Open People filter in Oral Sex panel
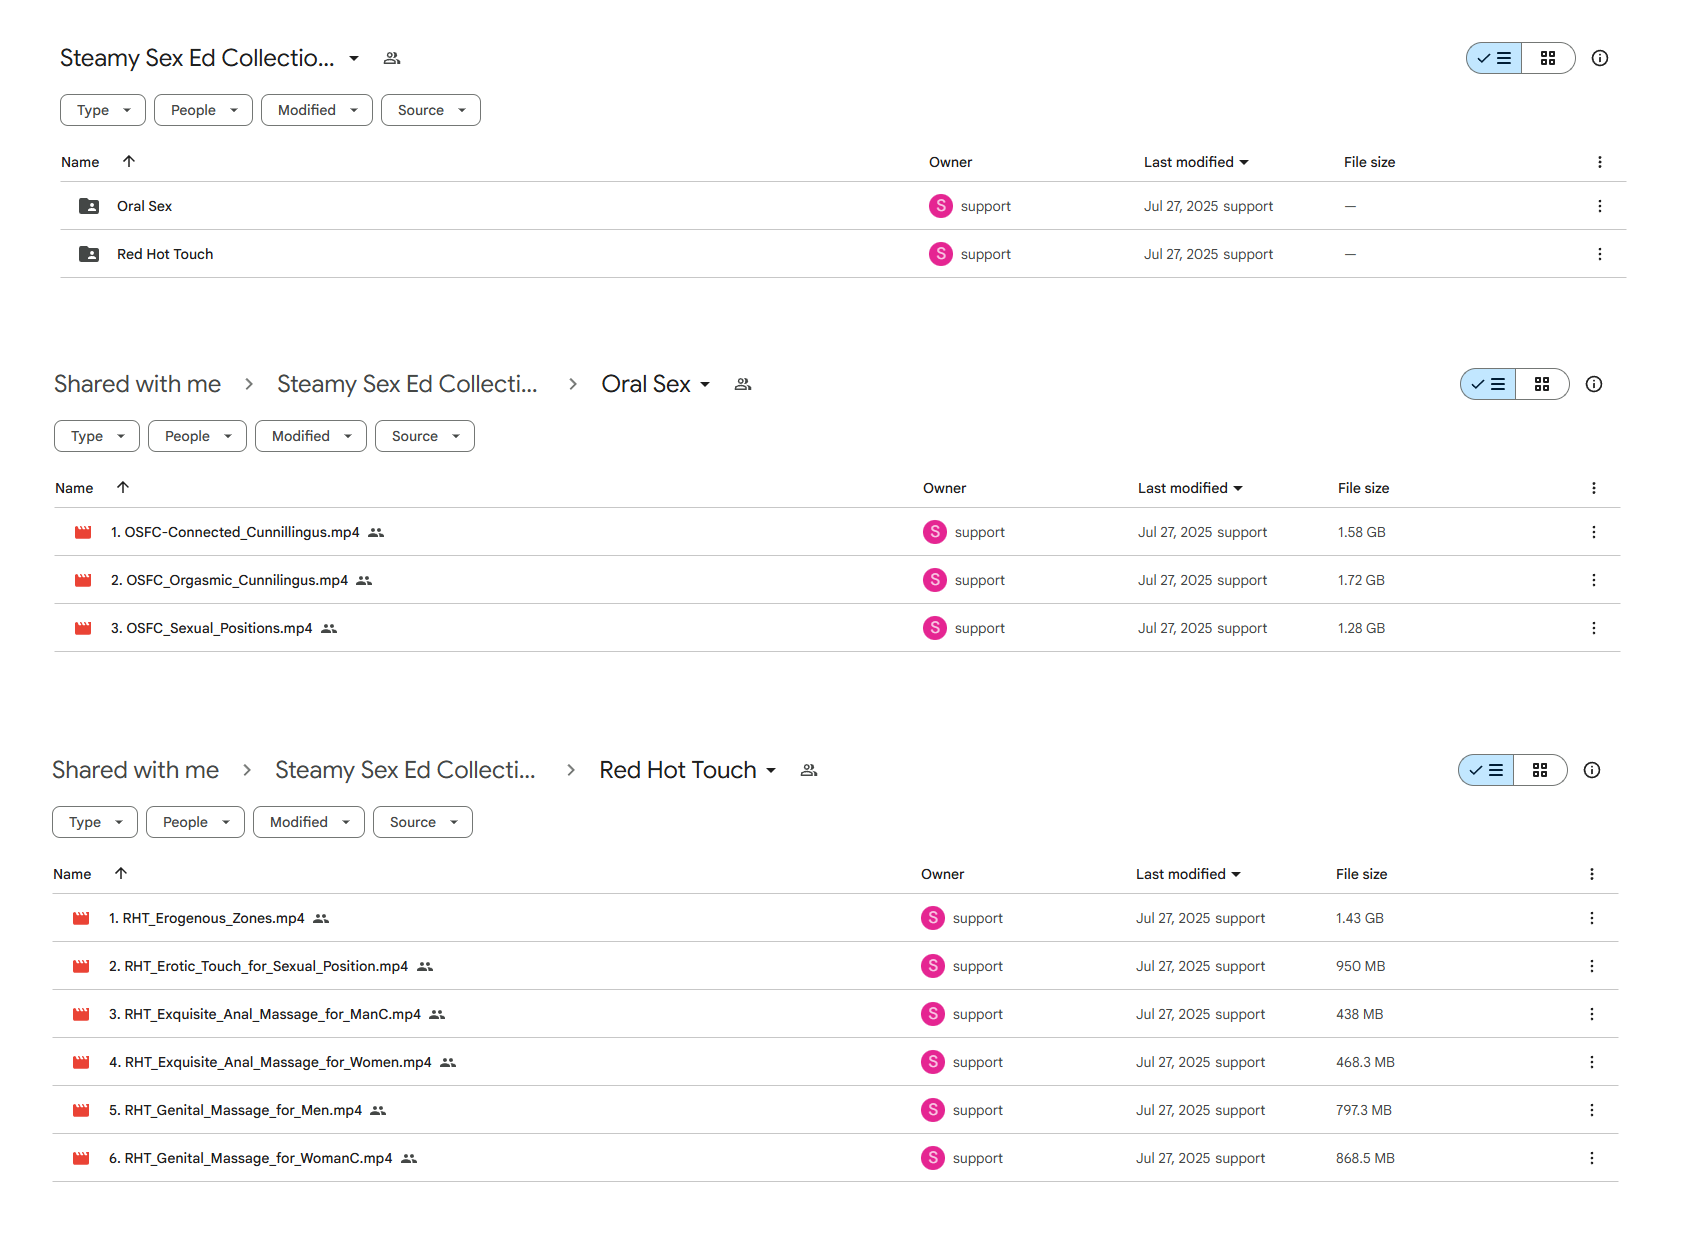 [197, 436]
